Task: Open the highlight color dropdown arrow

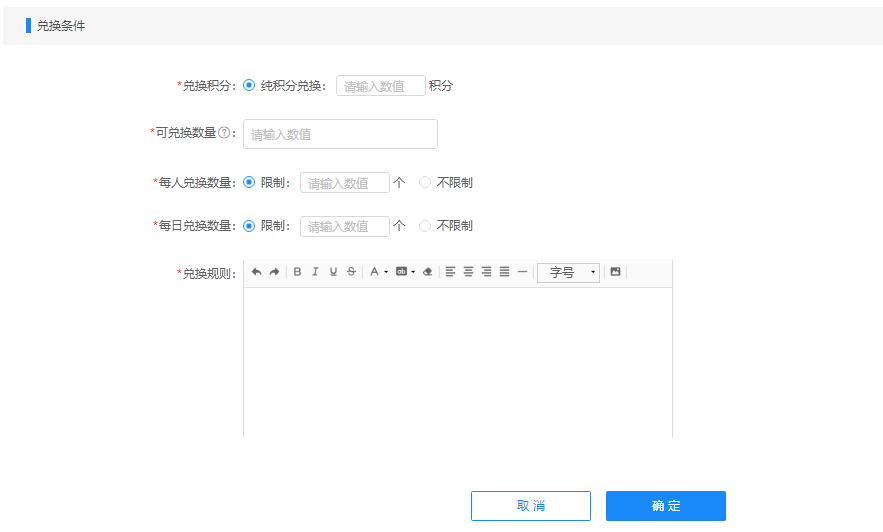Action: (x=413, y=272)
